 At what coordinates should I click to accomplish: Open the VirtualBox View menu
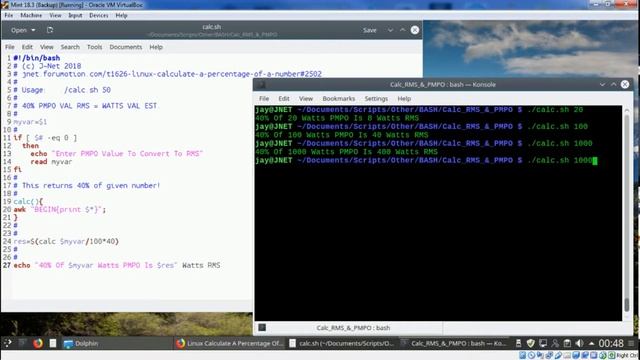(56, 16)
